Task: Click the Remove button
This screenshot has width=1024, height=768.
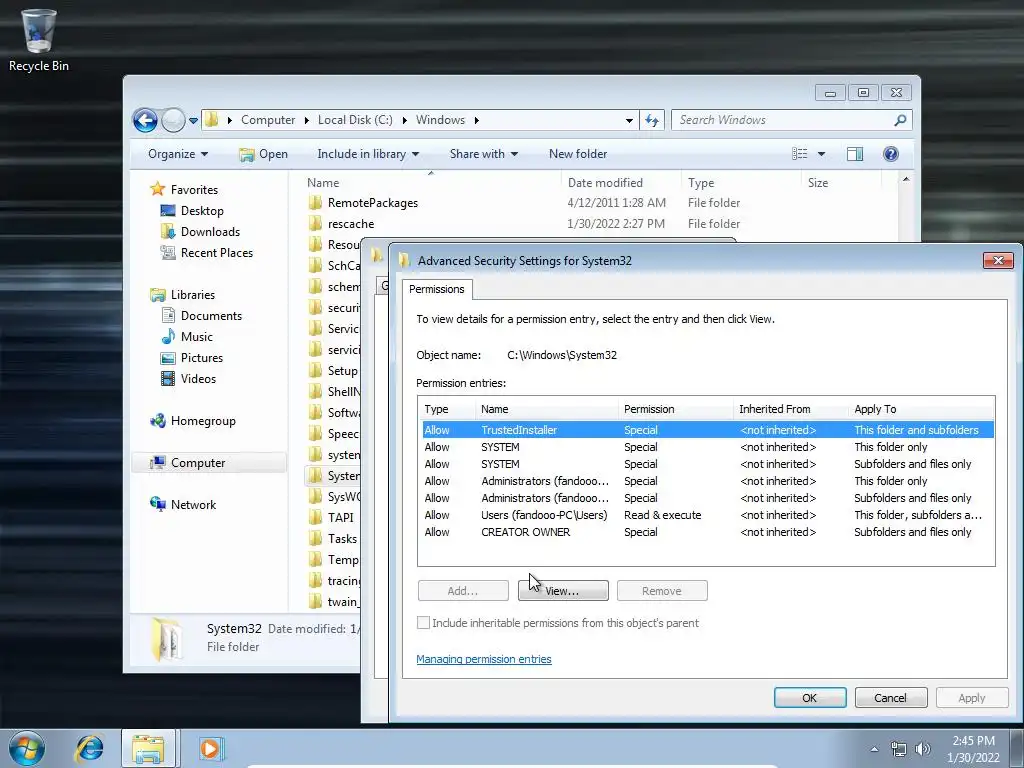Action: pyautogui.click(x=662, y=590)
